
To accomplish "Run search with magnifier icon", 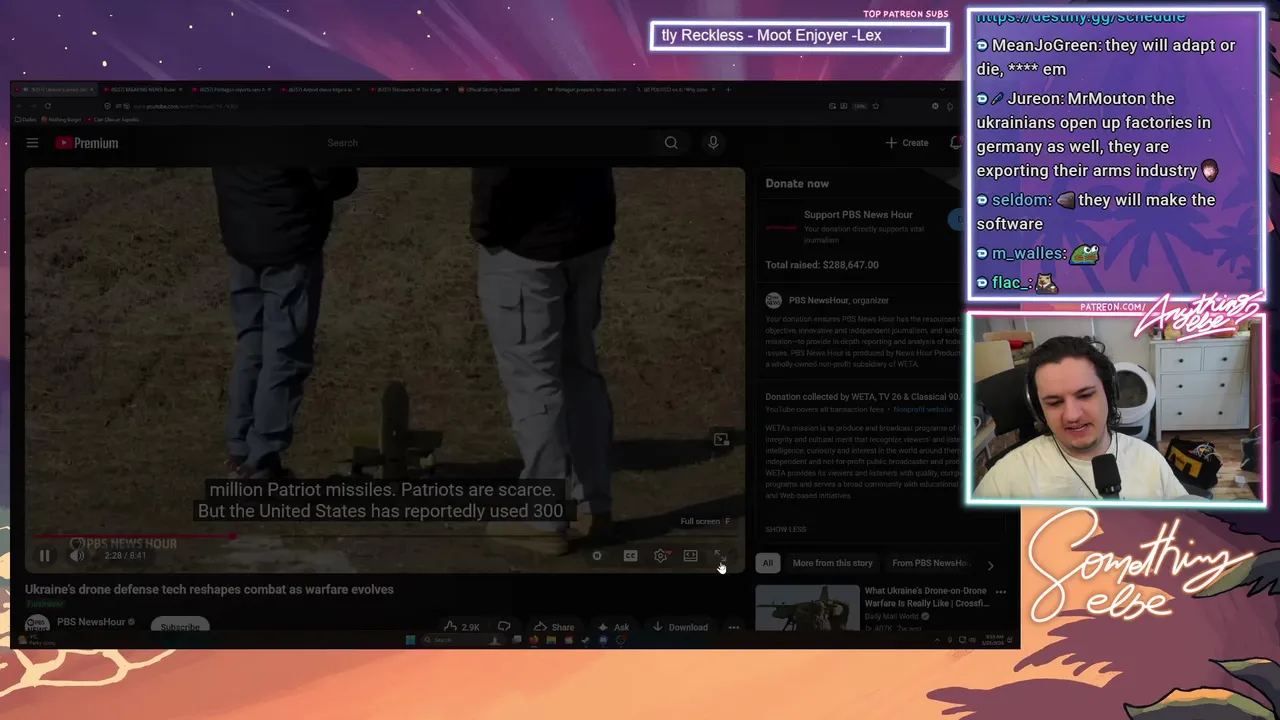I will (x=671, y=143).
